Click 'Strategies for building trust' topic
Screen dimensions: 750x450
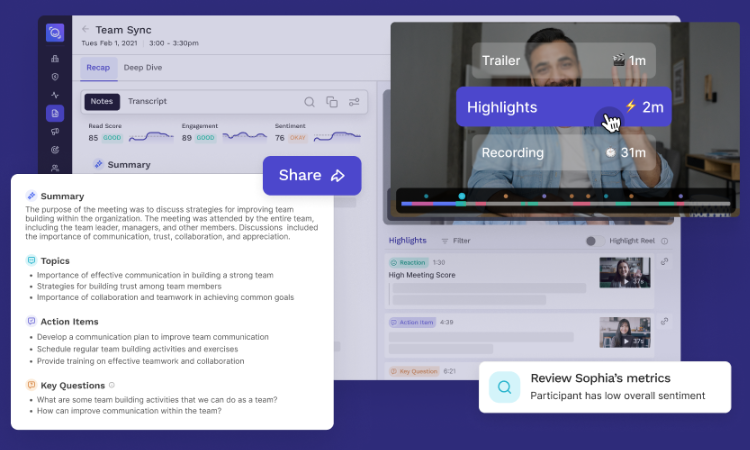pos(129,286)
